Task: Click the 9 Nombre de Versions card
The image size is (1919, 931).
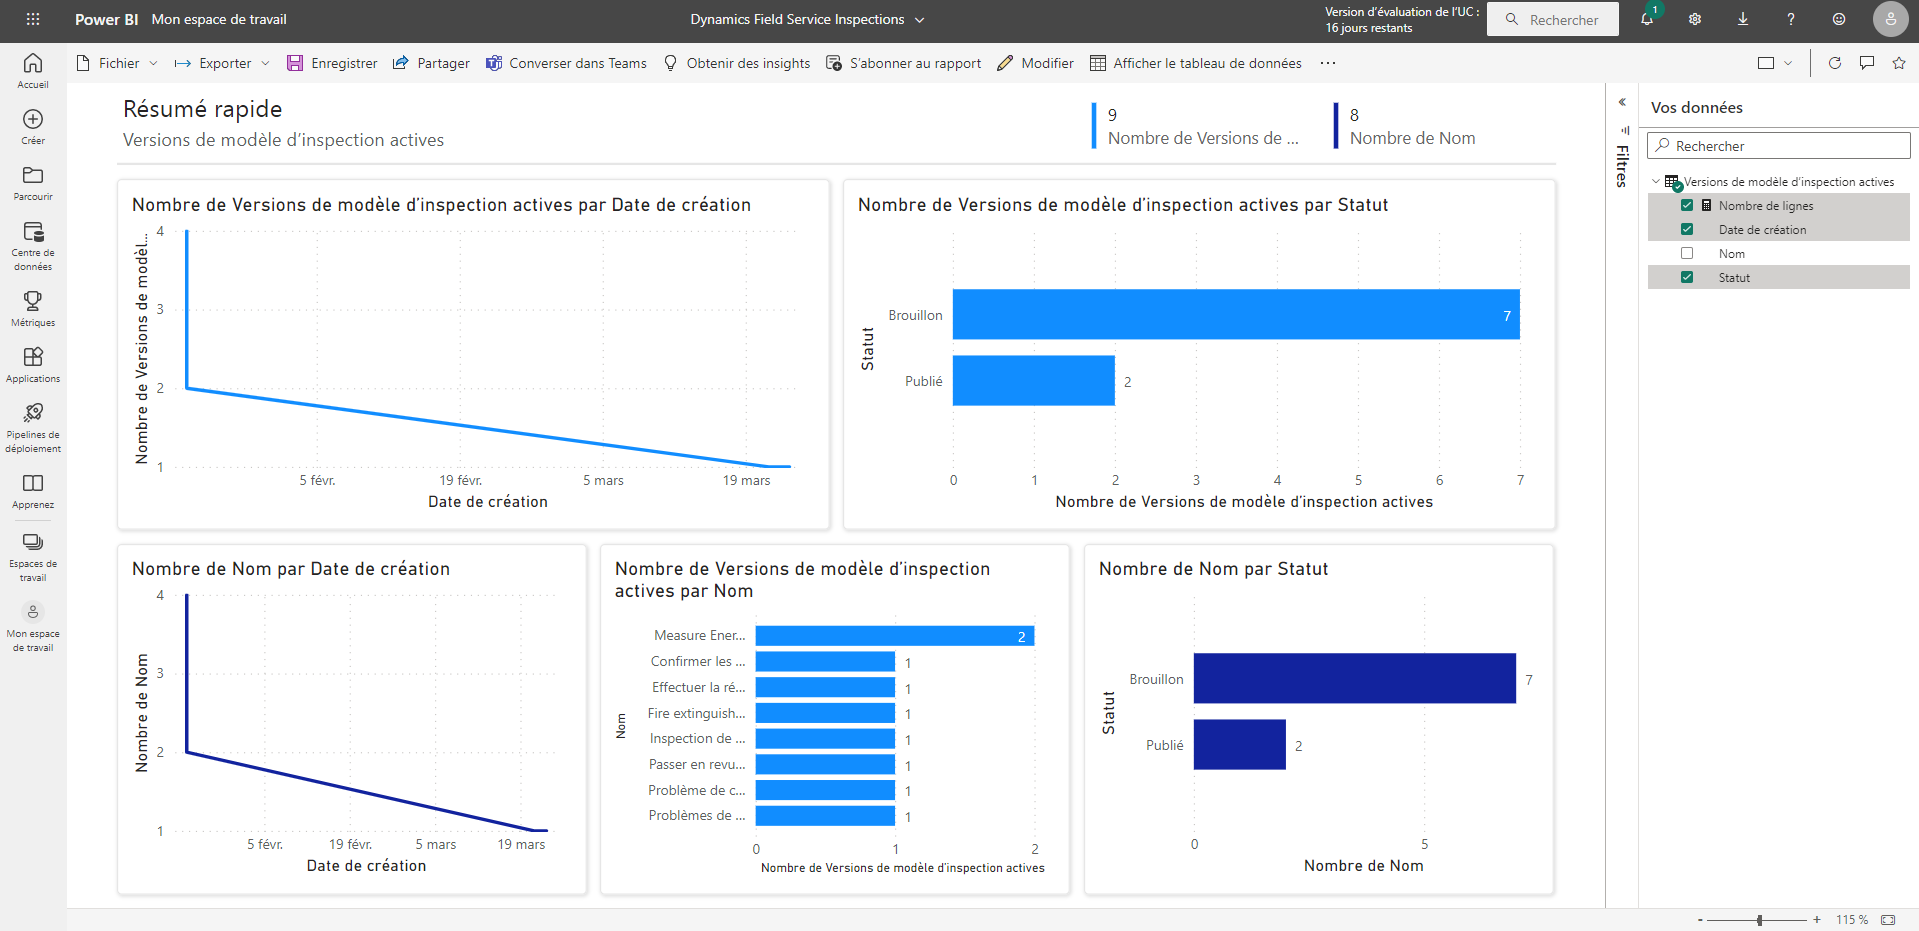Action: click(x=1197, y=126)
